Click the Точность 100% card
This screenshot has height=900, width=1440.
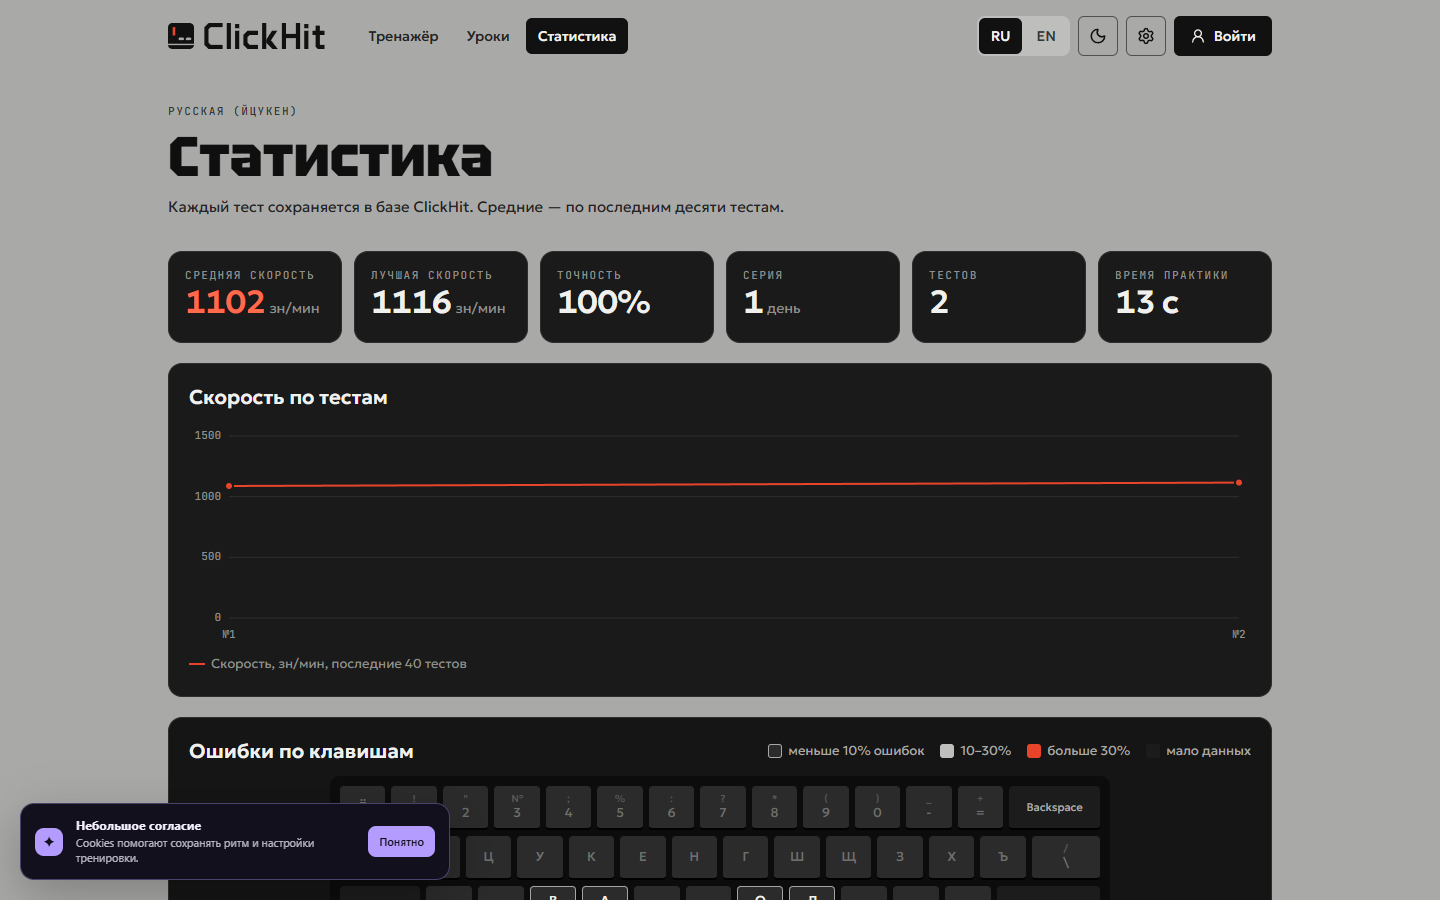(627, 297)
